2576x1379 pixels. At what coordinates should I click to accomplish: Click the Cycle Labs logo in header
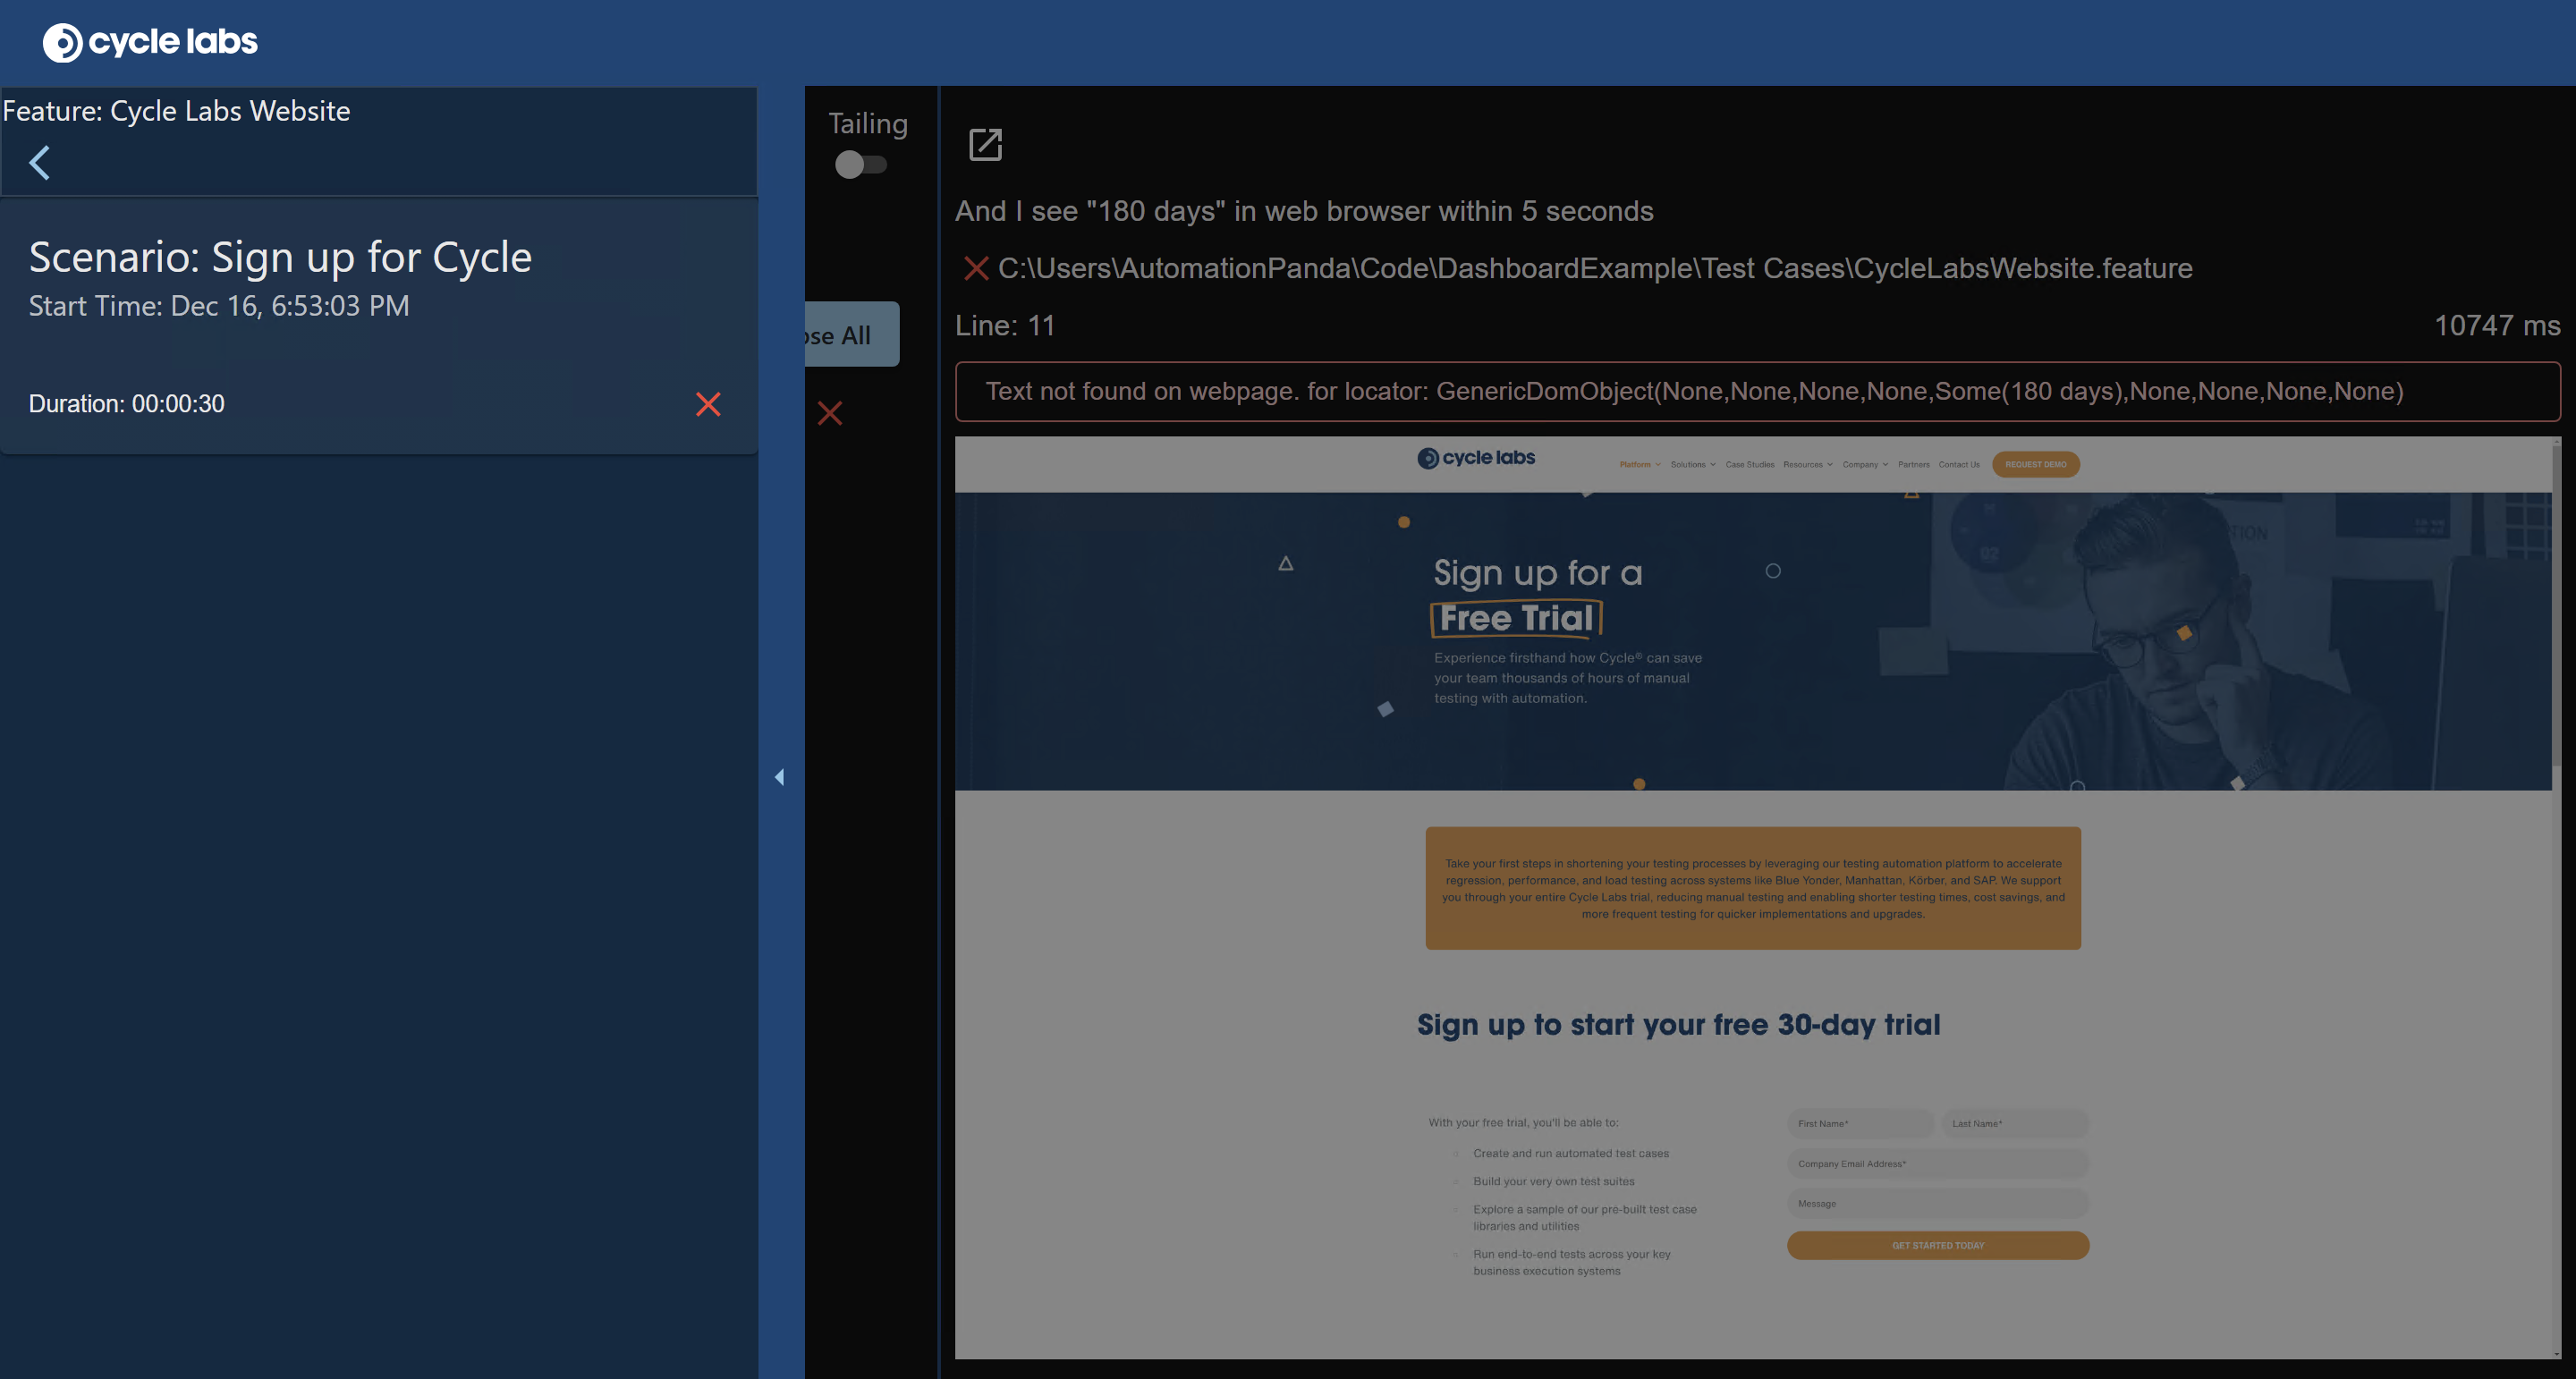click(x=150, y=42)
